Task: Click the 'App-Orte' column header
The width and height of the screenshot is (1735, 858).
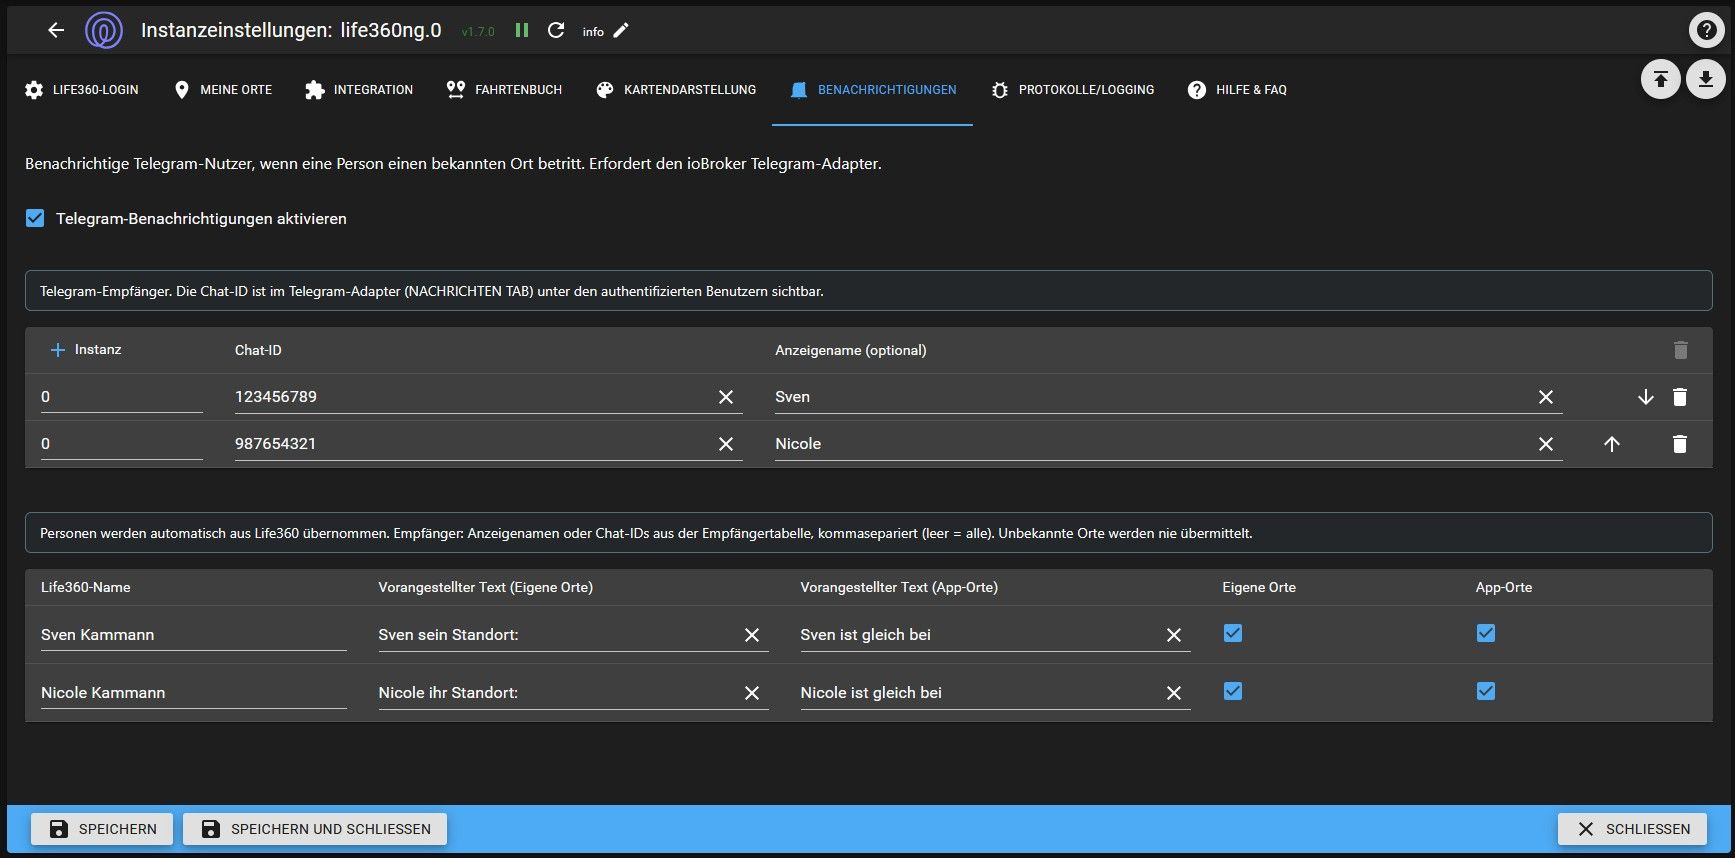Action: [1504, 587]
